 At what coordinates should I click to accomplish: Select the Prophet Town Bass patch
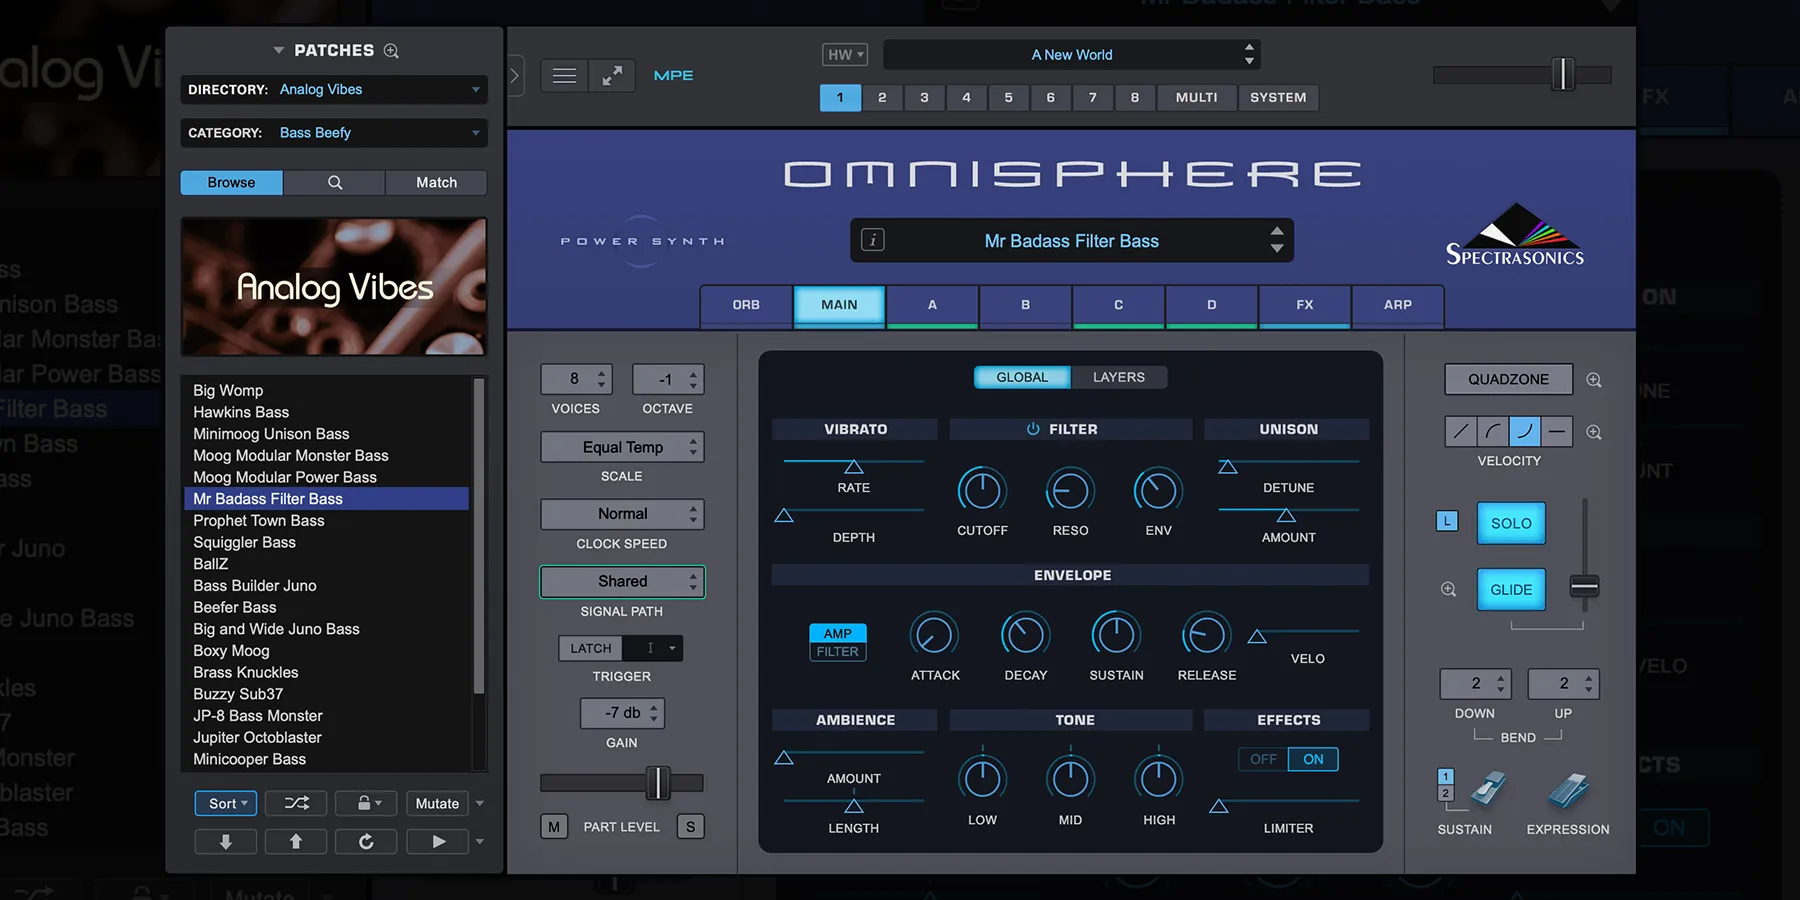click(258, 520)
